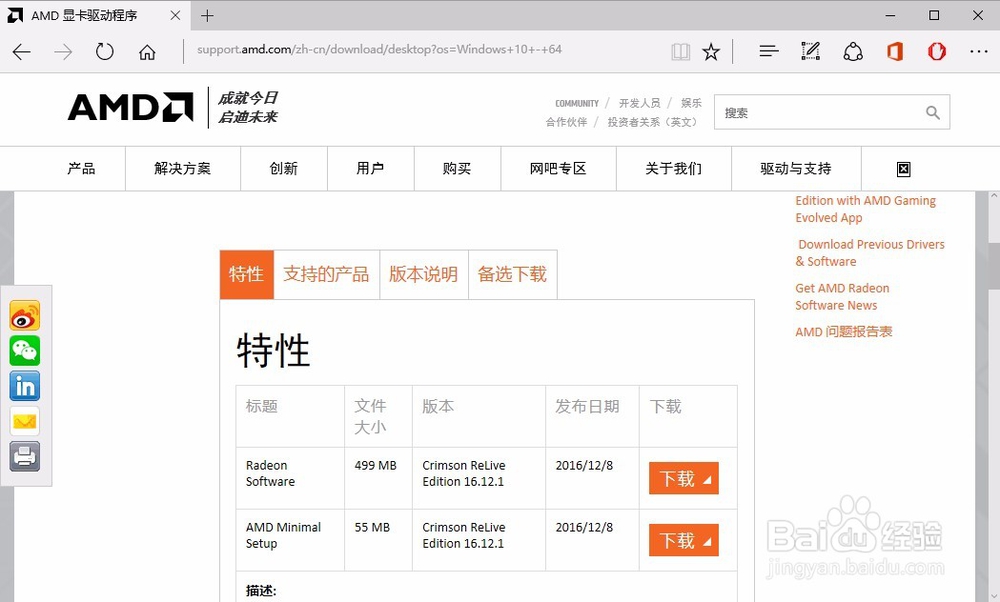Email the page via the envelope icon
1000x602 pixels.
tap(24, 421)
